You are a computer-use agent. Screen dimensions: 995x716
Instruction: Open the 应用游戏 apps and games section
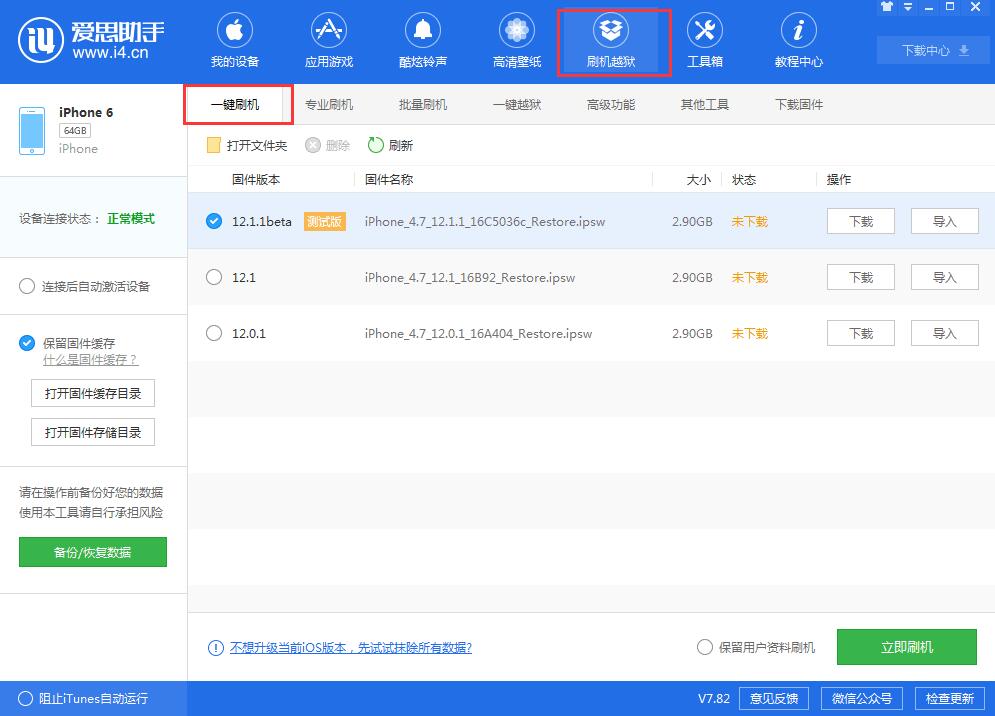point(328,40)
